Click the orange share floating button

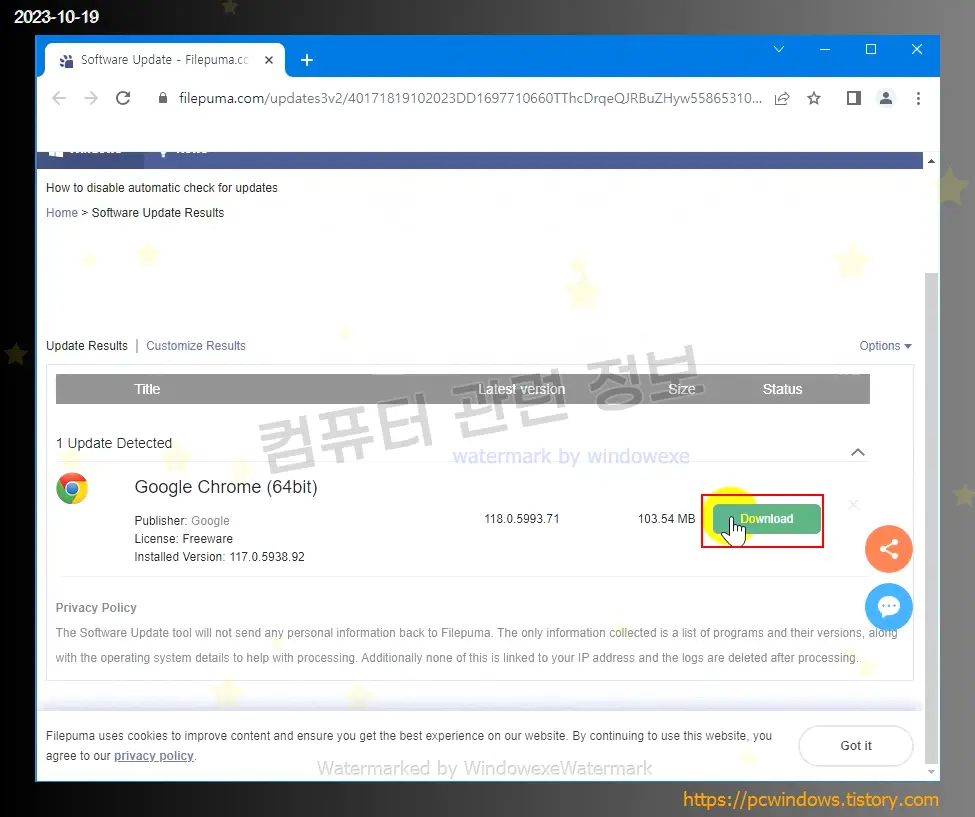(x=889, y=549)
